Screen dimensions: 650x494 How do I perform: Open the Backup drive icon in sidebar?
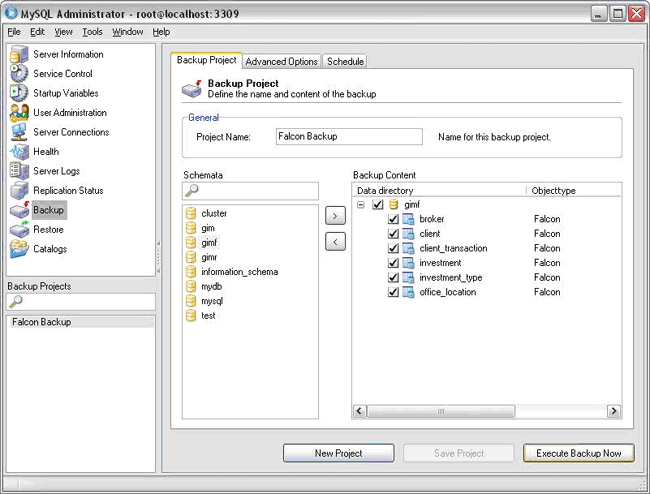tap(19, 210)
